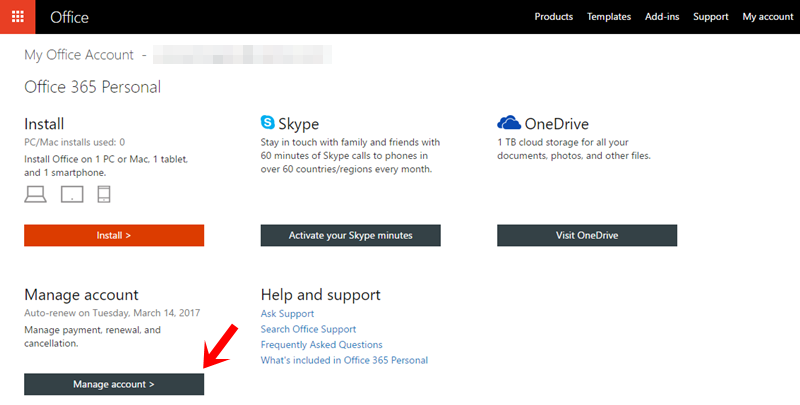Open What's included in Office 365 Personal
The image size is (800, 405).
click(344, 360)
